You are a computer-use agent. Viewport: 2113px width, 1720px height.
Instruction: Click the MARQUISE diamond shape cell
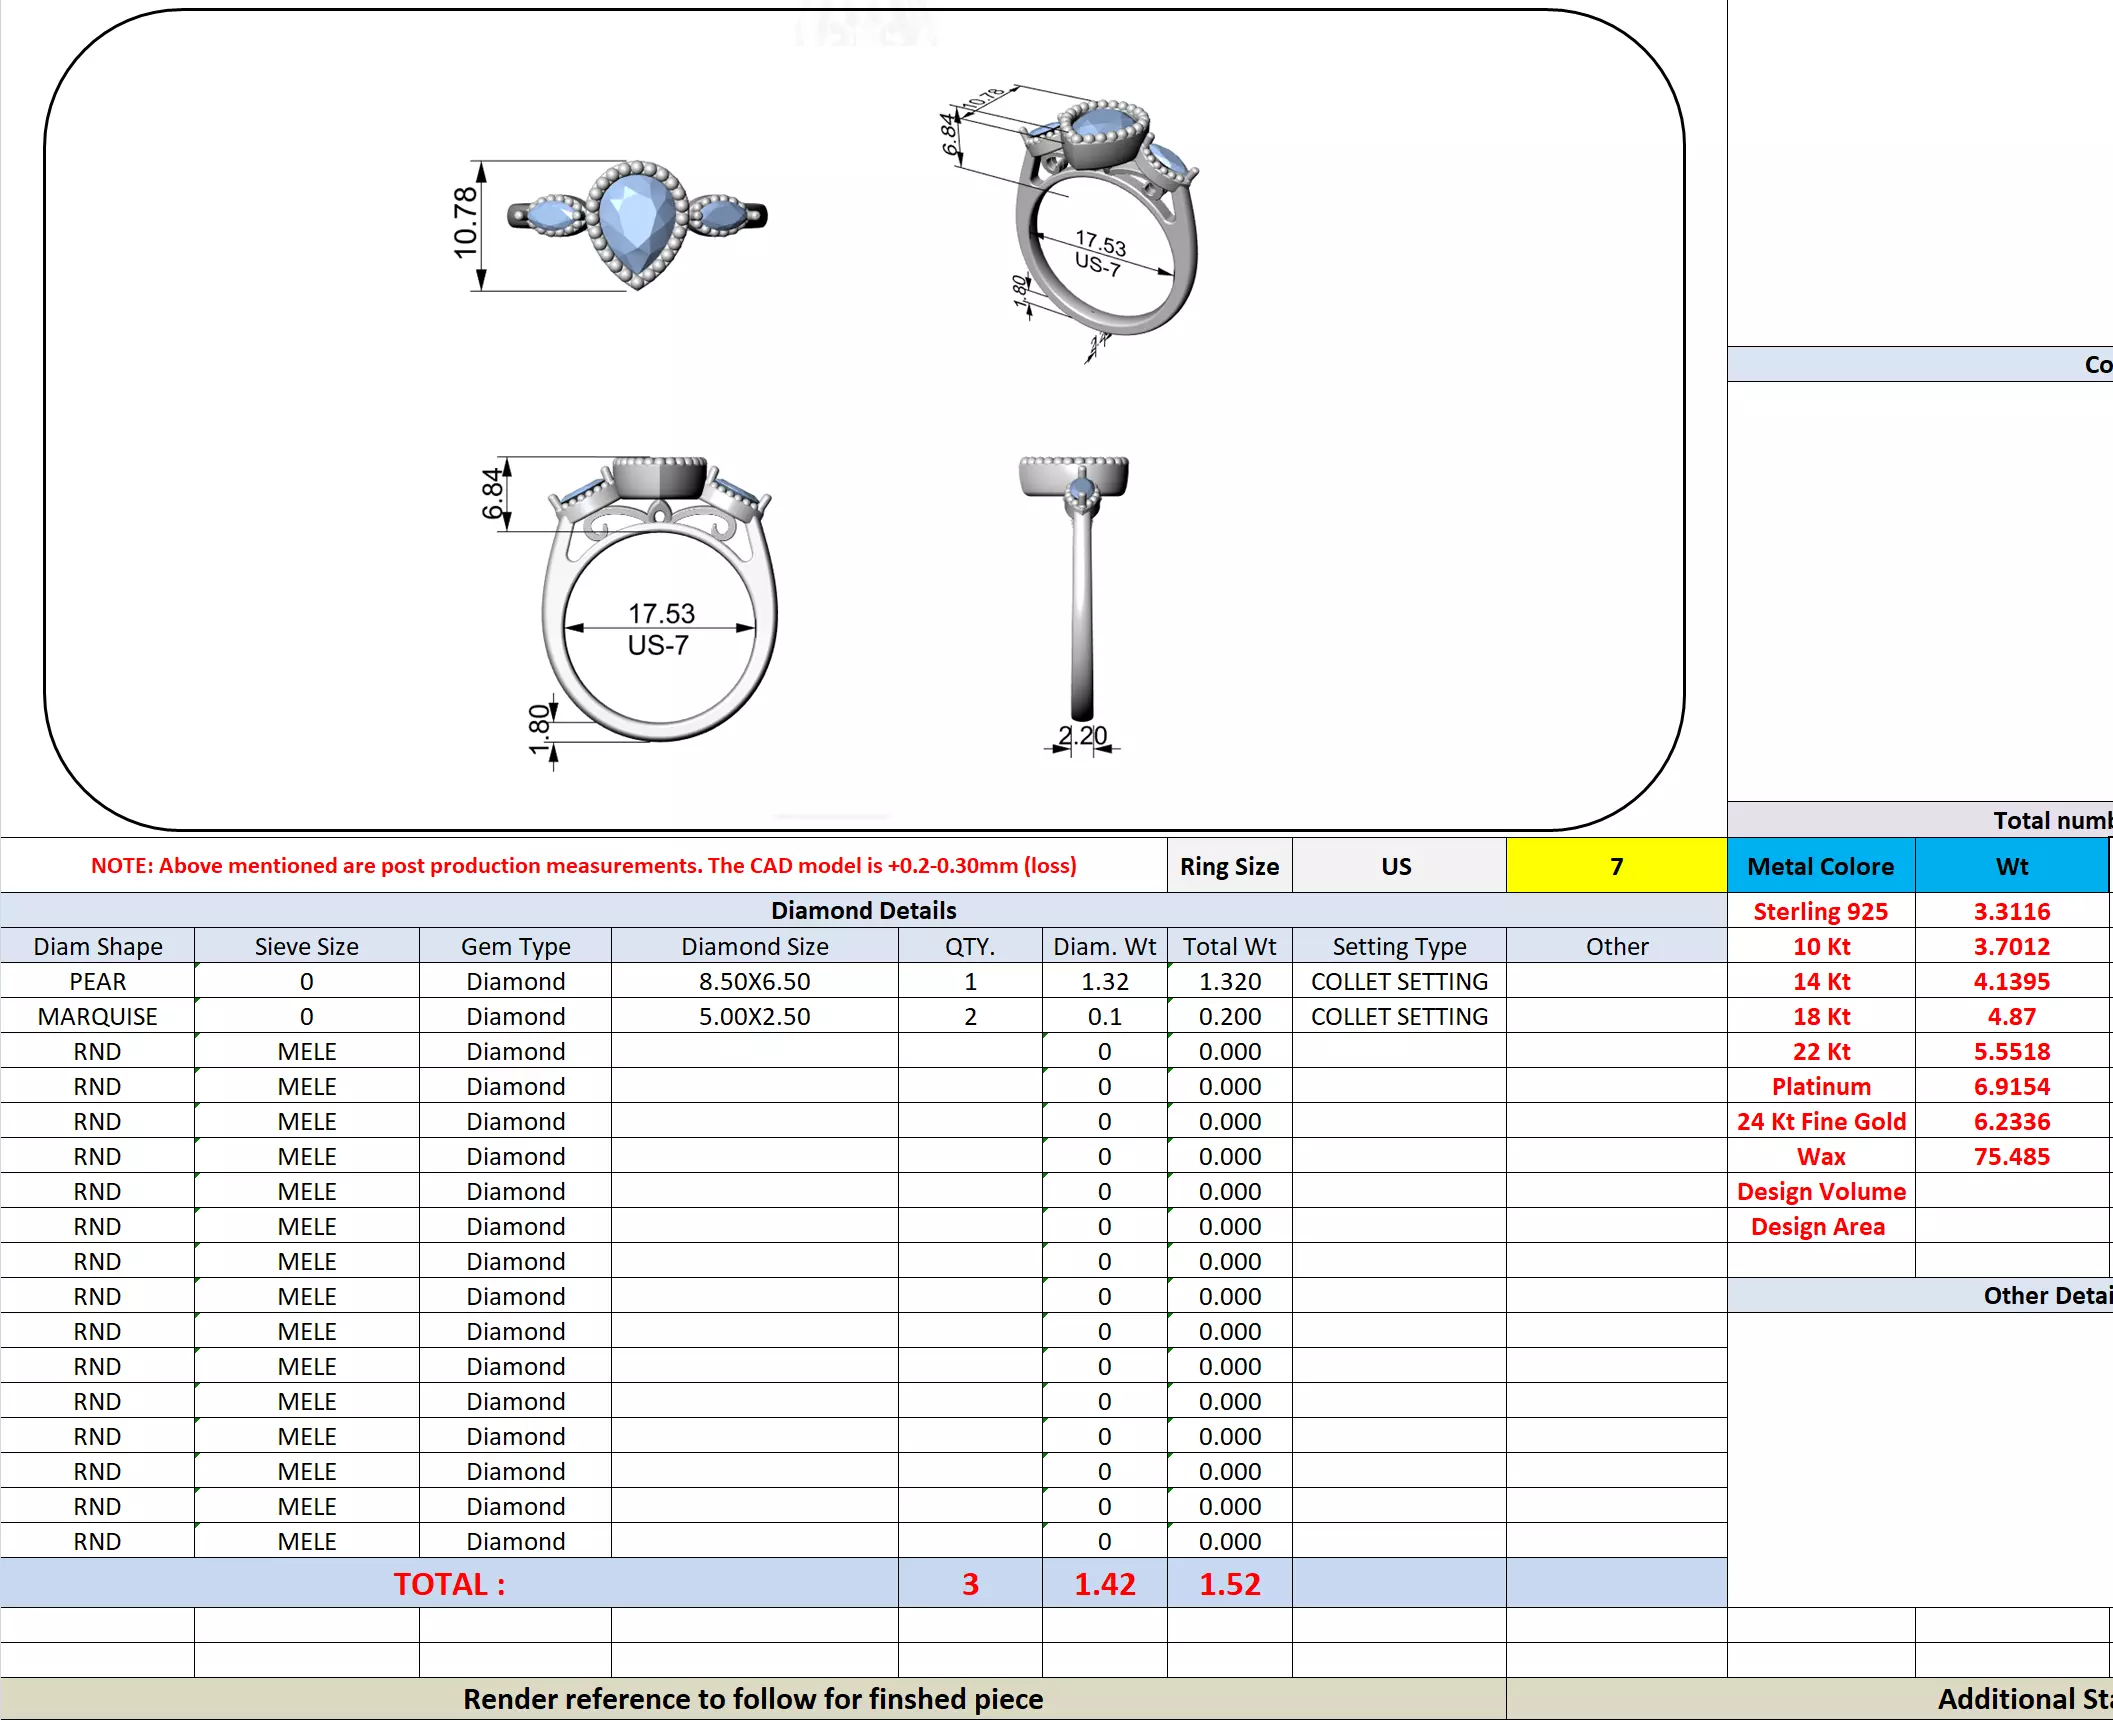click(97, 1016)
